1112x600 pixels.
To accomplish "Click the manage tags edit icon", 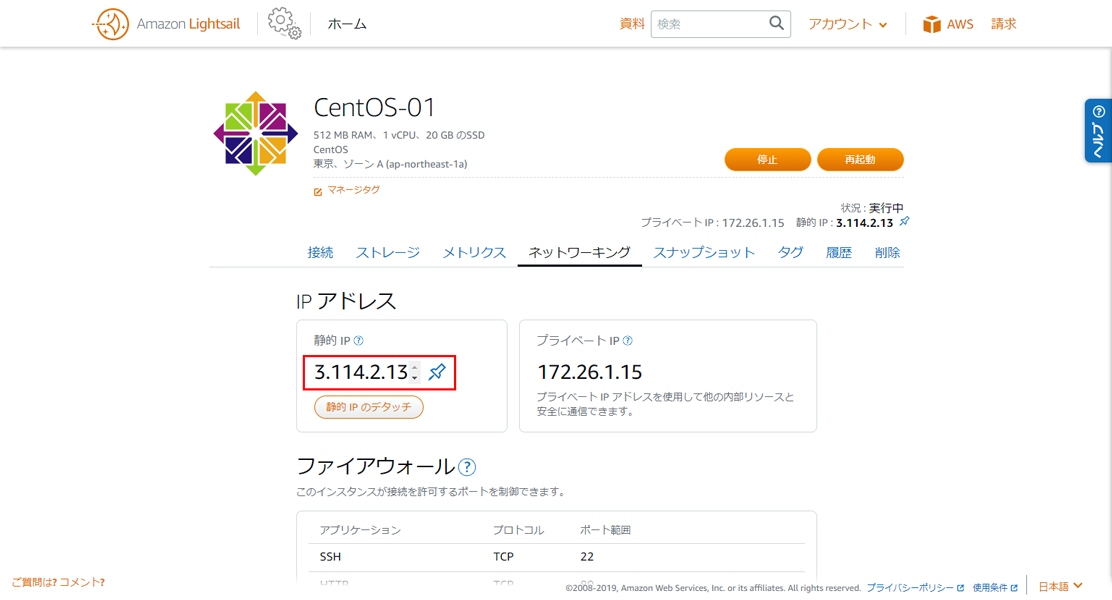I will pyautogui.click(x=318, y=191).
